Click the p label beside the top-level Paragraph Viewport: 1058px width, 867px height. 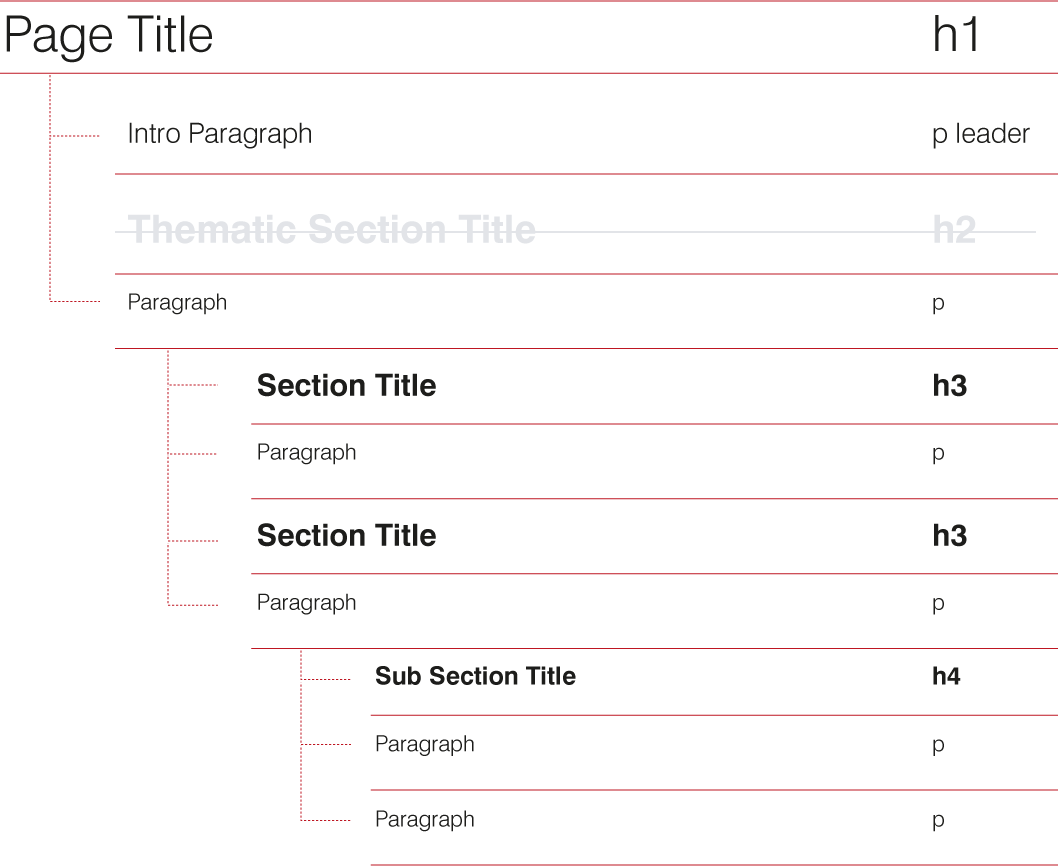(938, 303)
